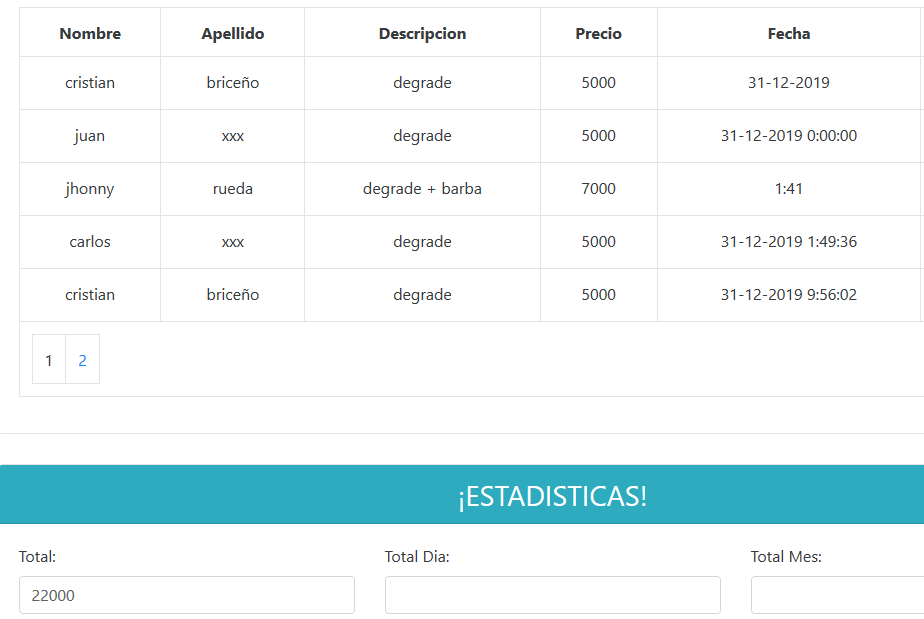Click date cell 31-12-2019 9:56:02

pyautogui.click(x=789, y=295)
